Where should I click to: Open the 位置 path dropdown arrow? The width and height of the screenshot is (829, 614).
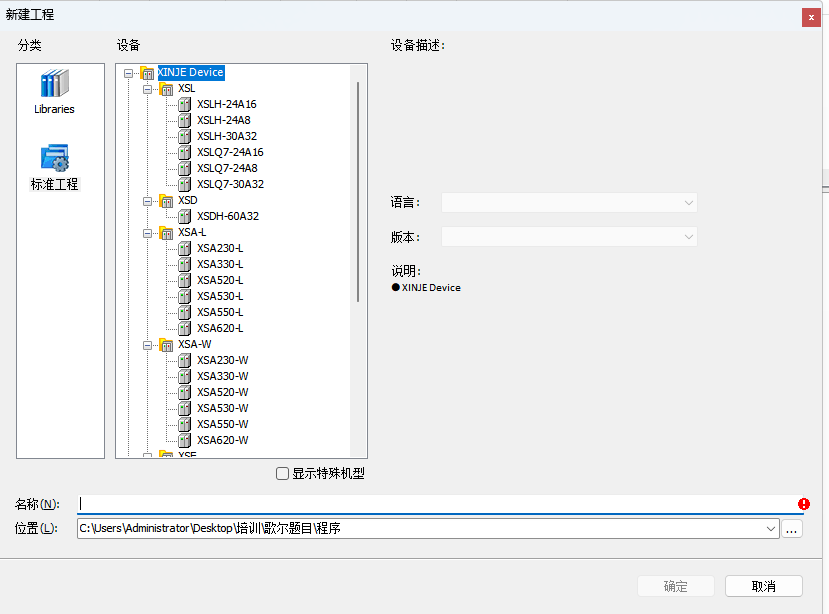[770, 528]
